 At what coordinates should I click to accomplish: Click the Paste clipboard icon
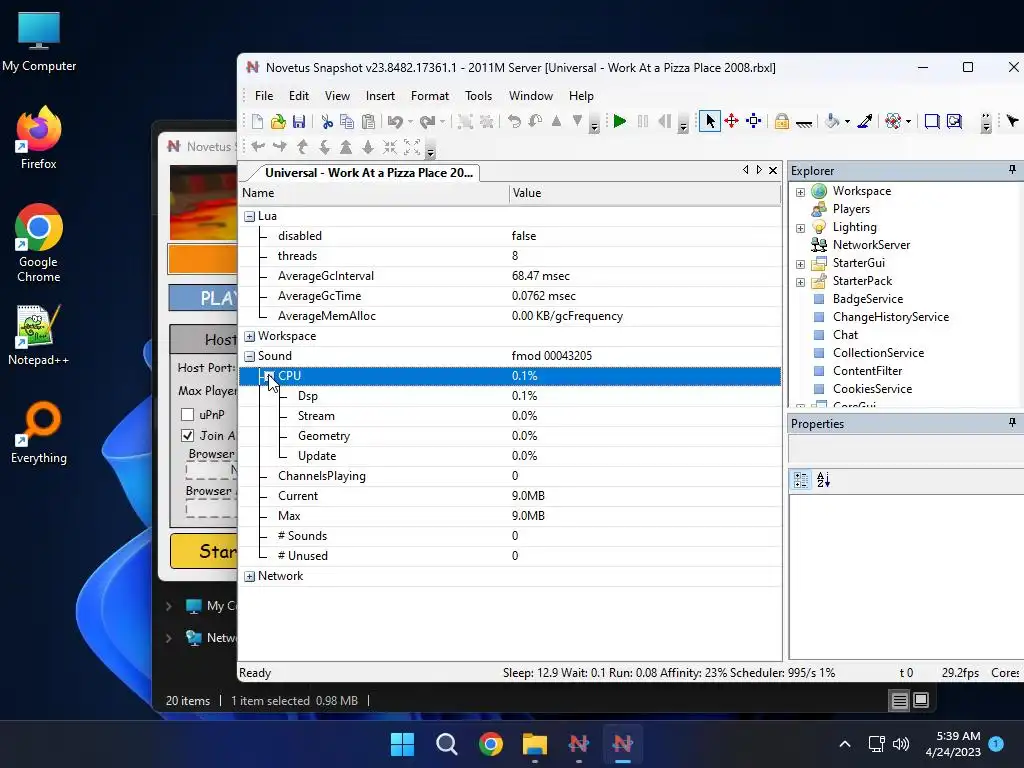368,121
